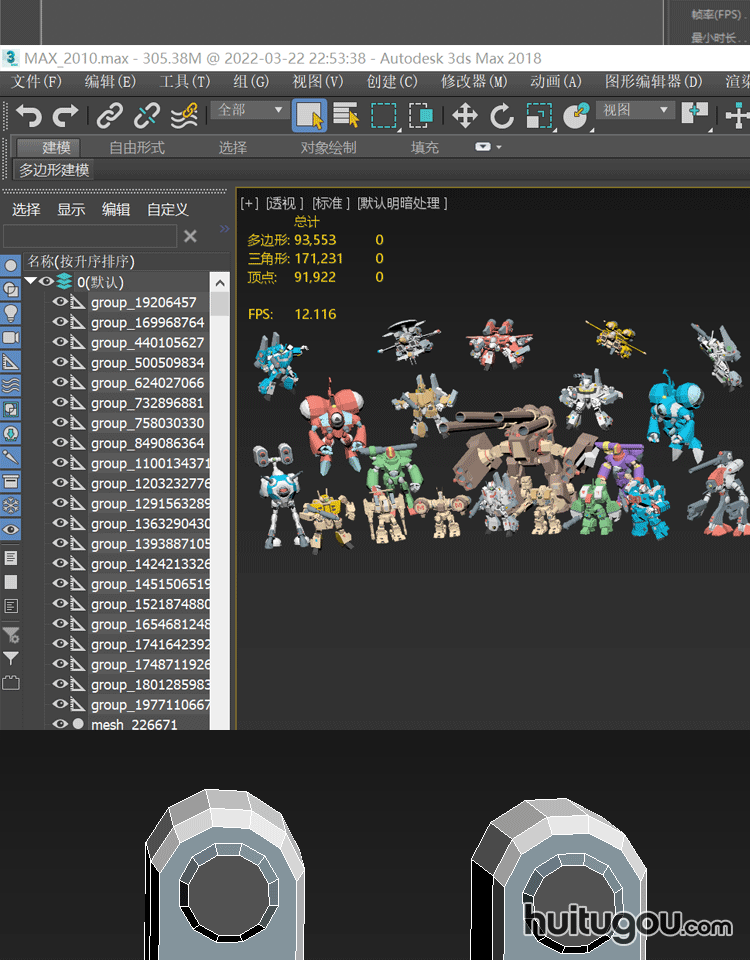
Task: Hide mesh_226671 via its eye icon
Action: coord(60,725)
